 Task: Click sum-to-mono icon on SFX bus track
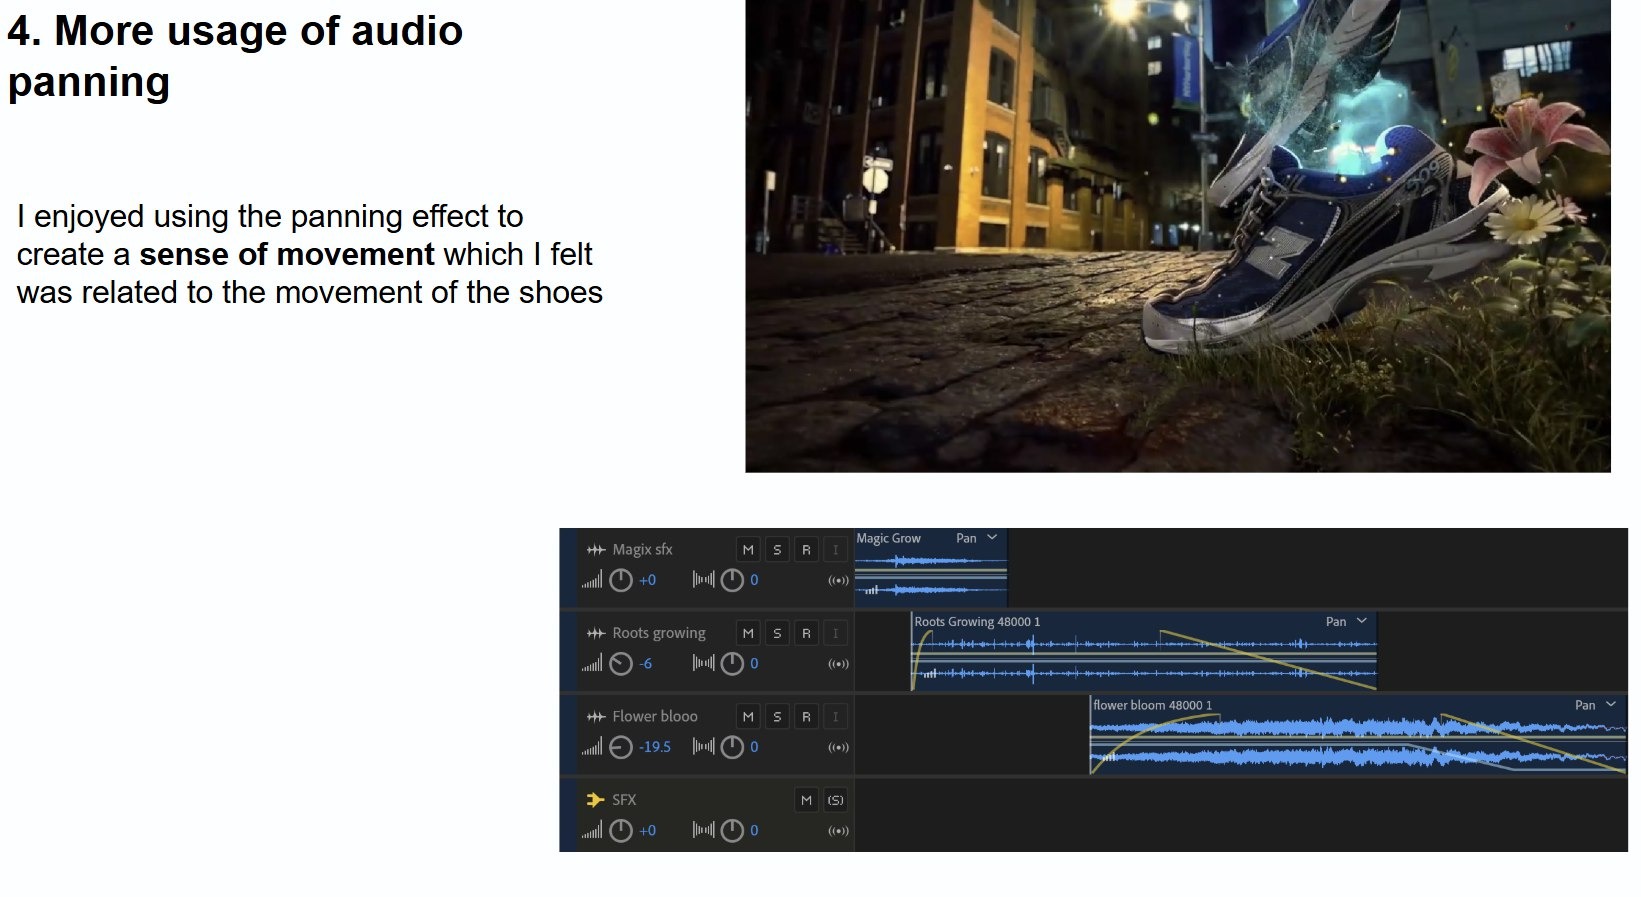coord(838,831)
